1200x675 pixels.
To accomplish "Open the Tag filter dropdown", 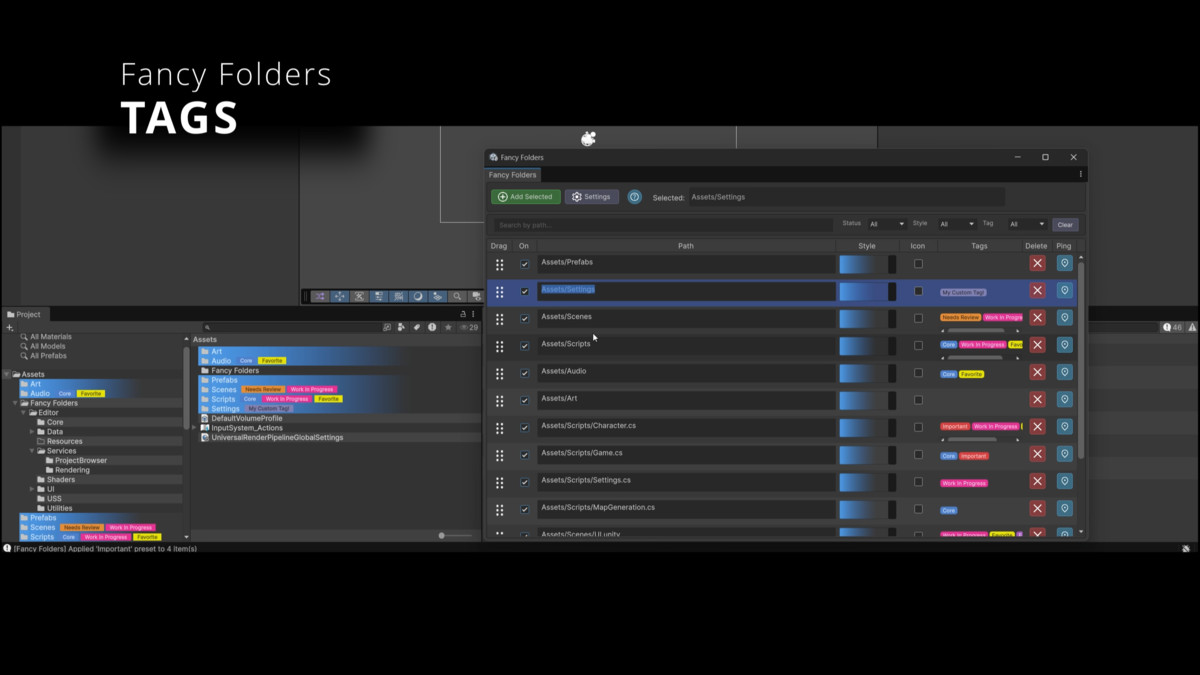I will [1026, 224].
